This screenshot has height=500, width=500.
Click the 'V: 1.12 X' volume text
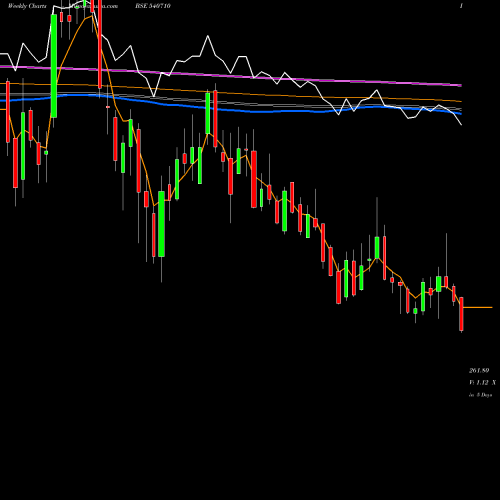pyautogui.click(x=482, y=382)
